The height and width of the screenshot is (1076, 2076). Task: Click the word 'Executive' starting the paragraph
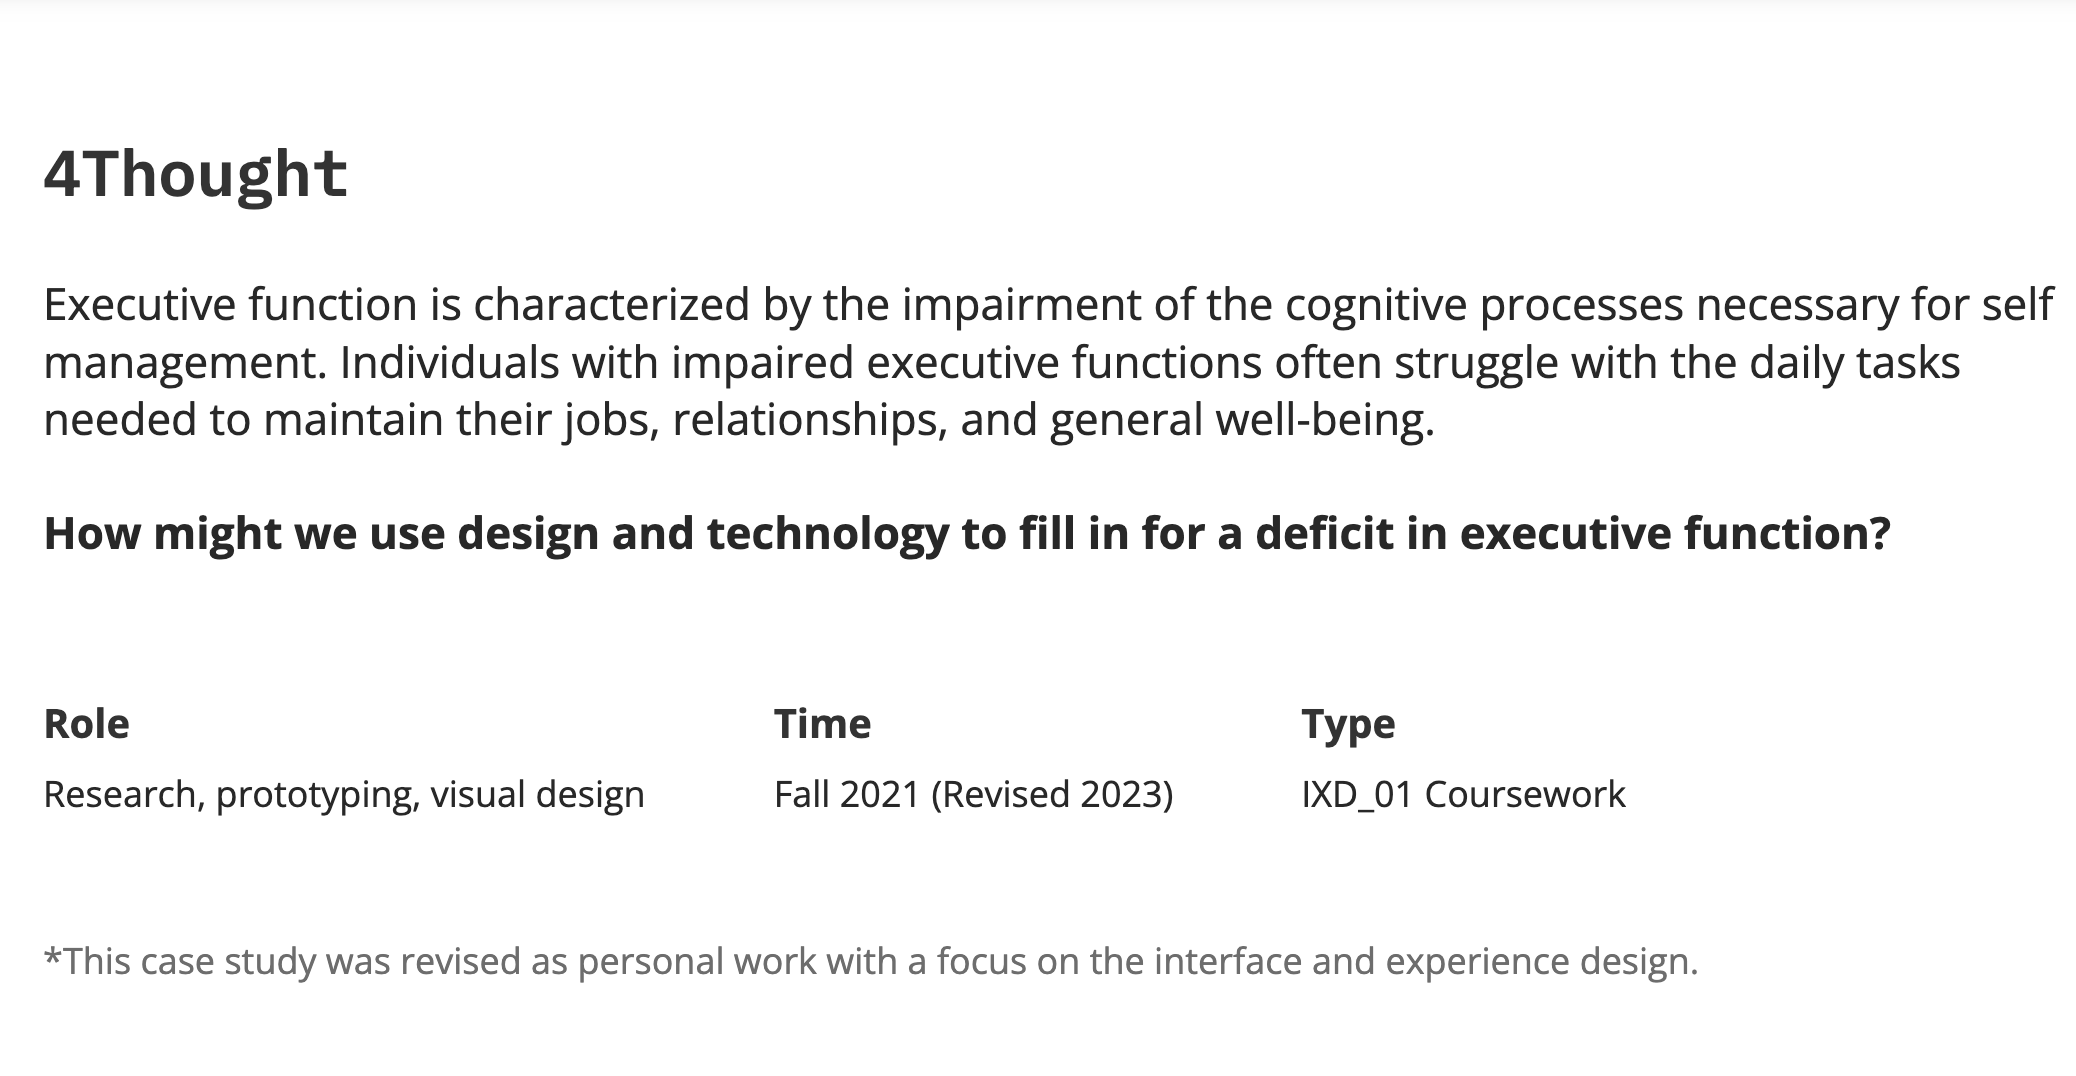(x=139, y=304)
